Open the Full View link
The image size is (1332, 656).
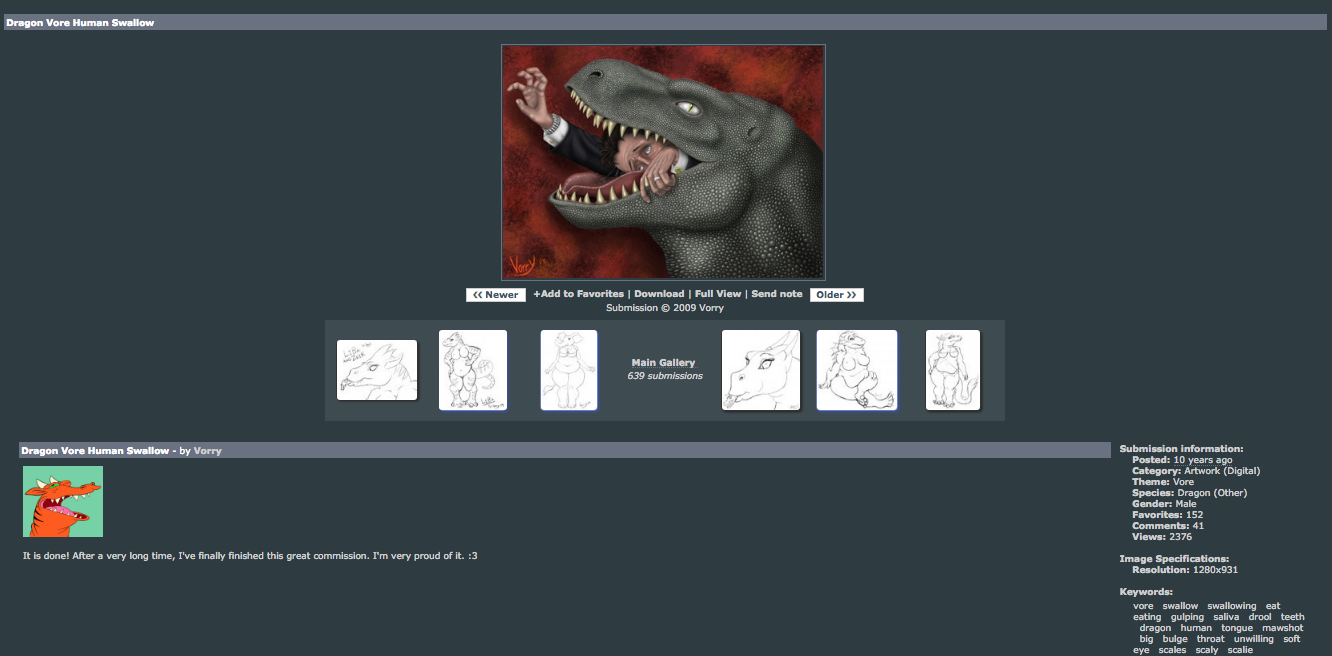pyautogui.click(x=718, y=294)
